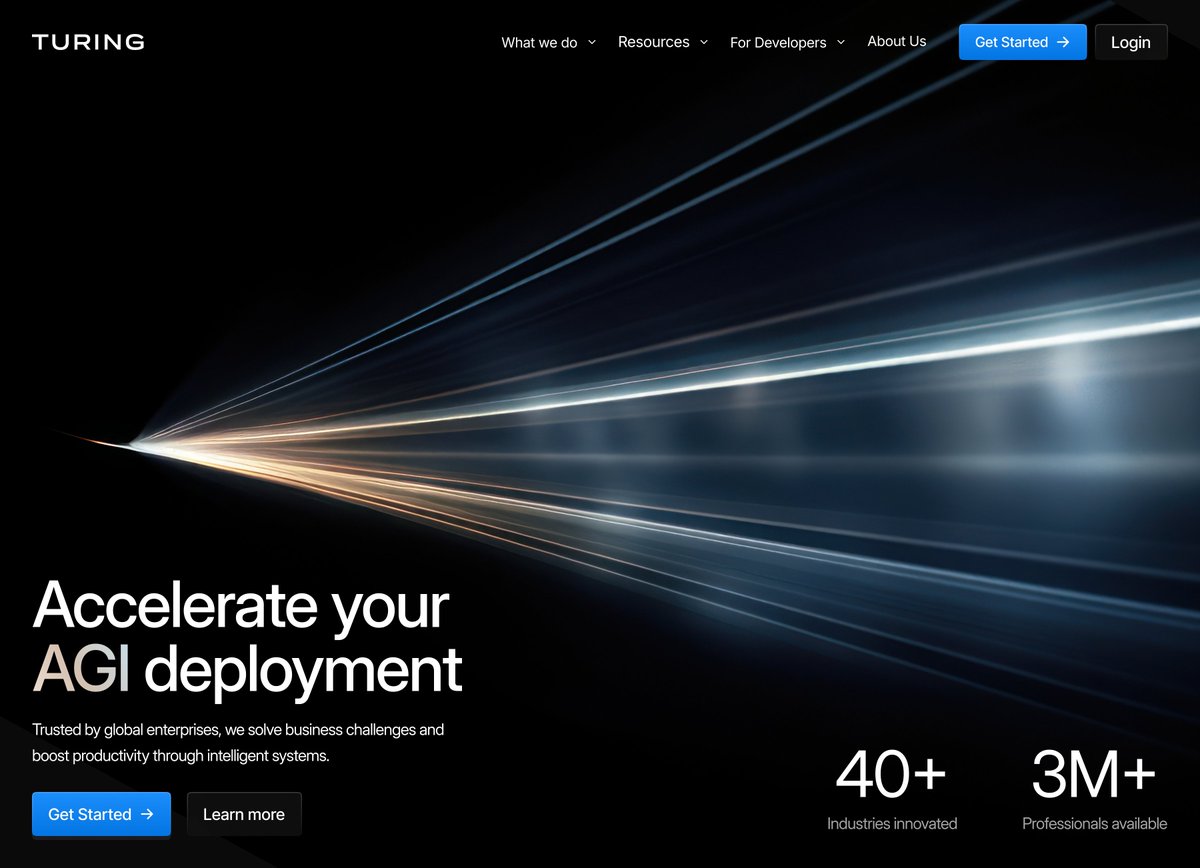
Task: Click the Professionals available label
Action: coord(1094,824)
